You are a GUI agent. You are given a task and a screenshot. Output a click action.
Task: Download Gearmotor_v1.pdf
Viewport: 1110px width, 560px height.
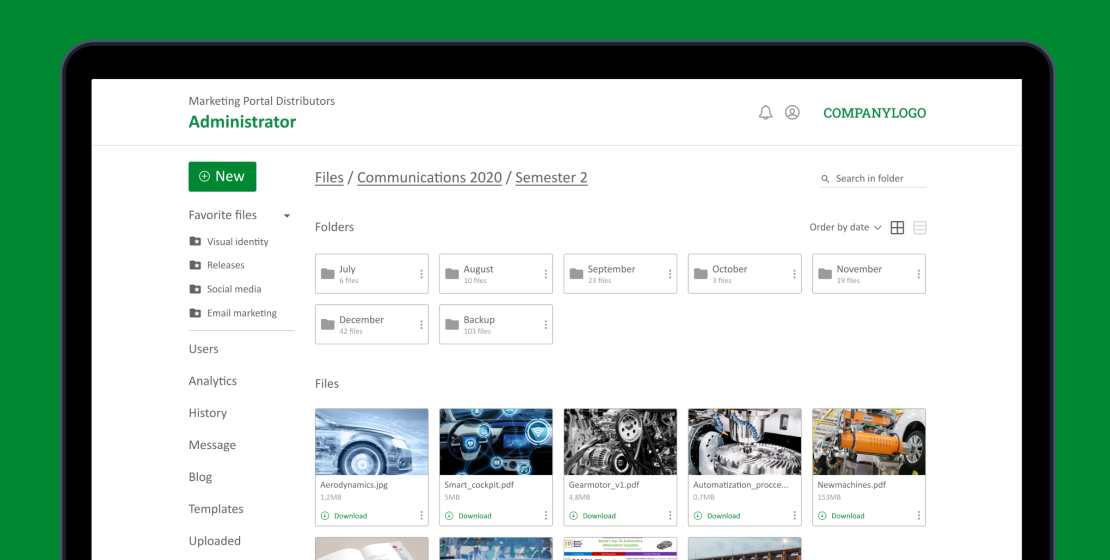pyautogui.click(x=593, y=515)
